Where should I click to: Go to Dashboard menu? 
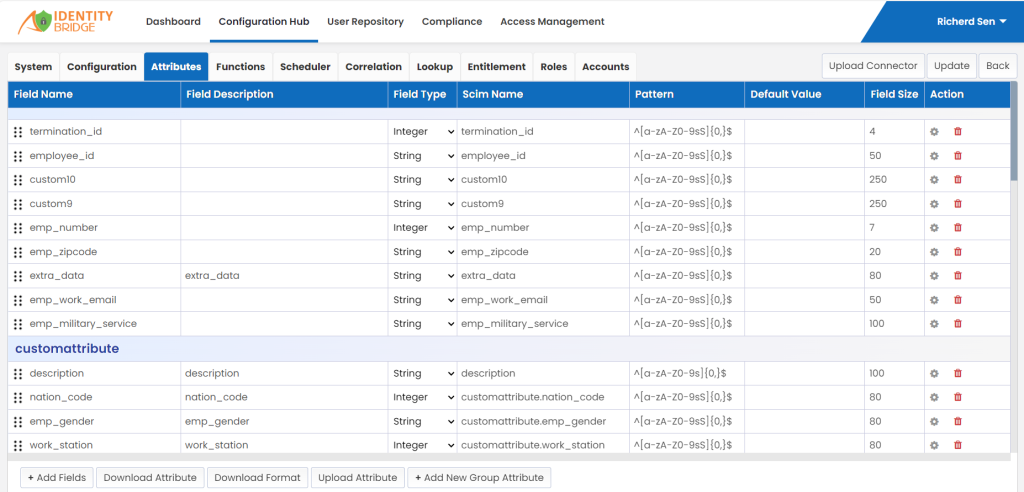173,22
